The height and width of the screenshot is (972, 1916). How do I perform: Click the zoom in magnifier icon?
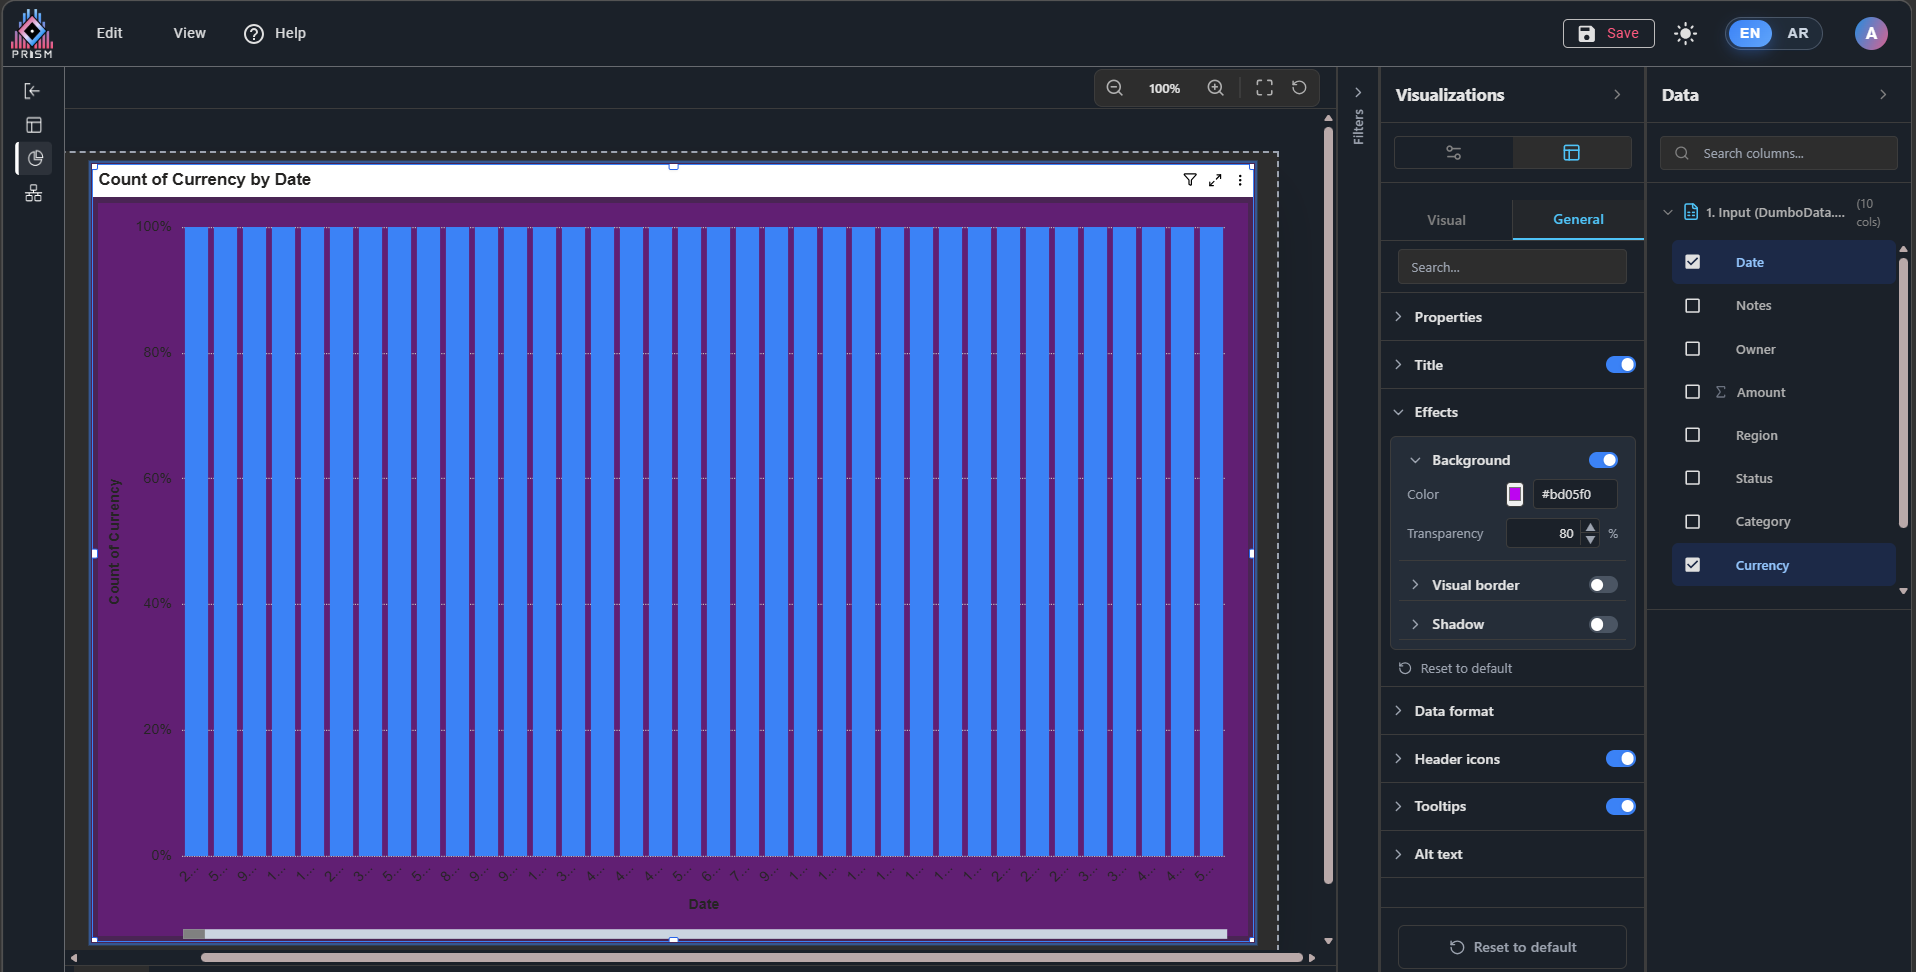coord(1215,88)
